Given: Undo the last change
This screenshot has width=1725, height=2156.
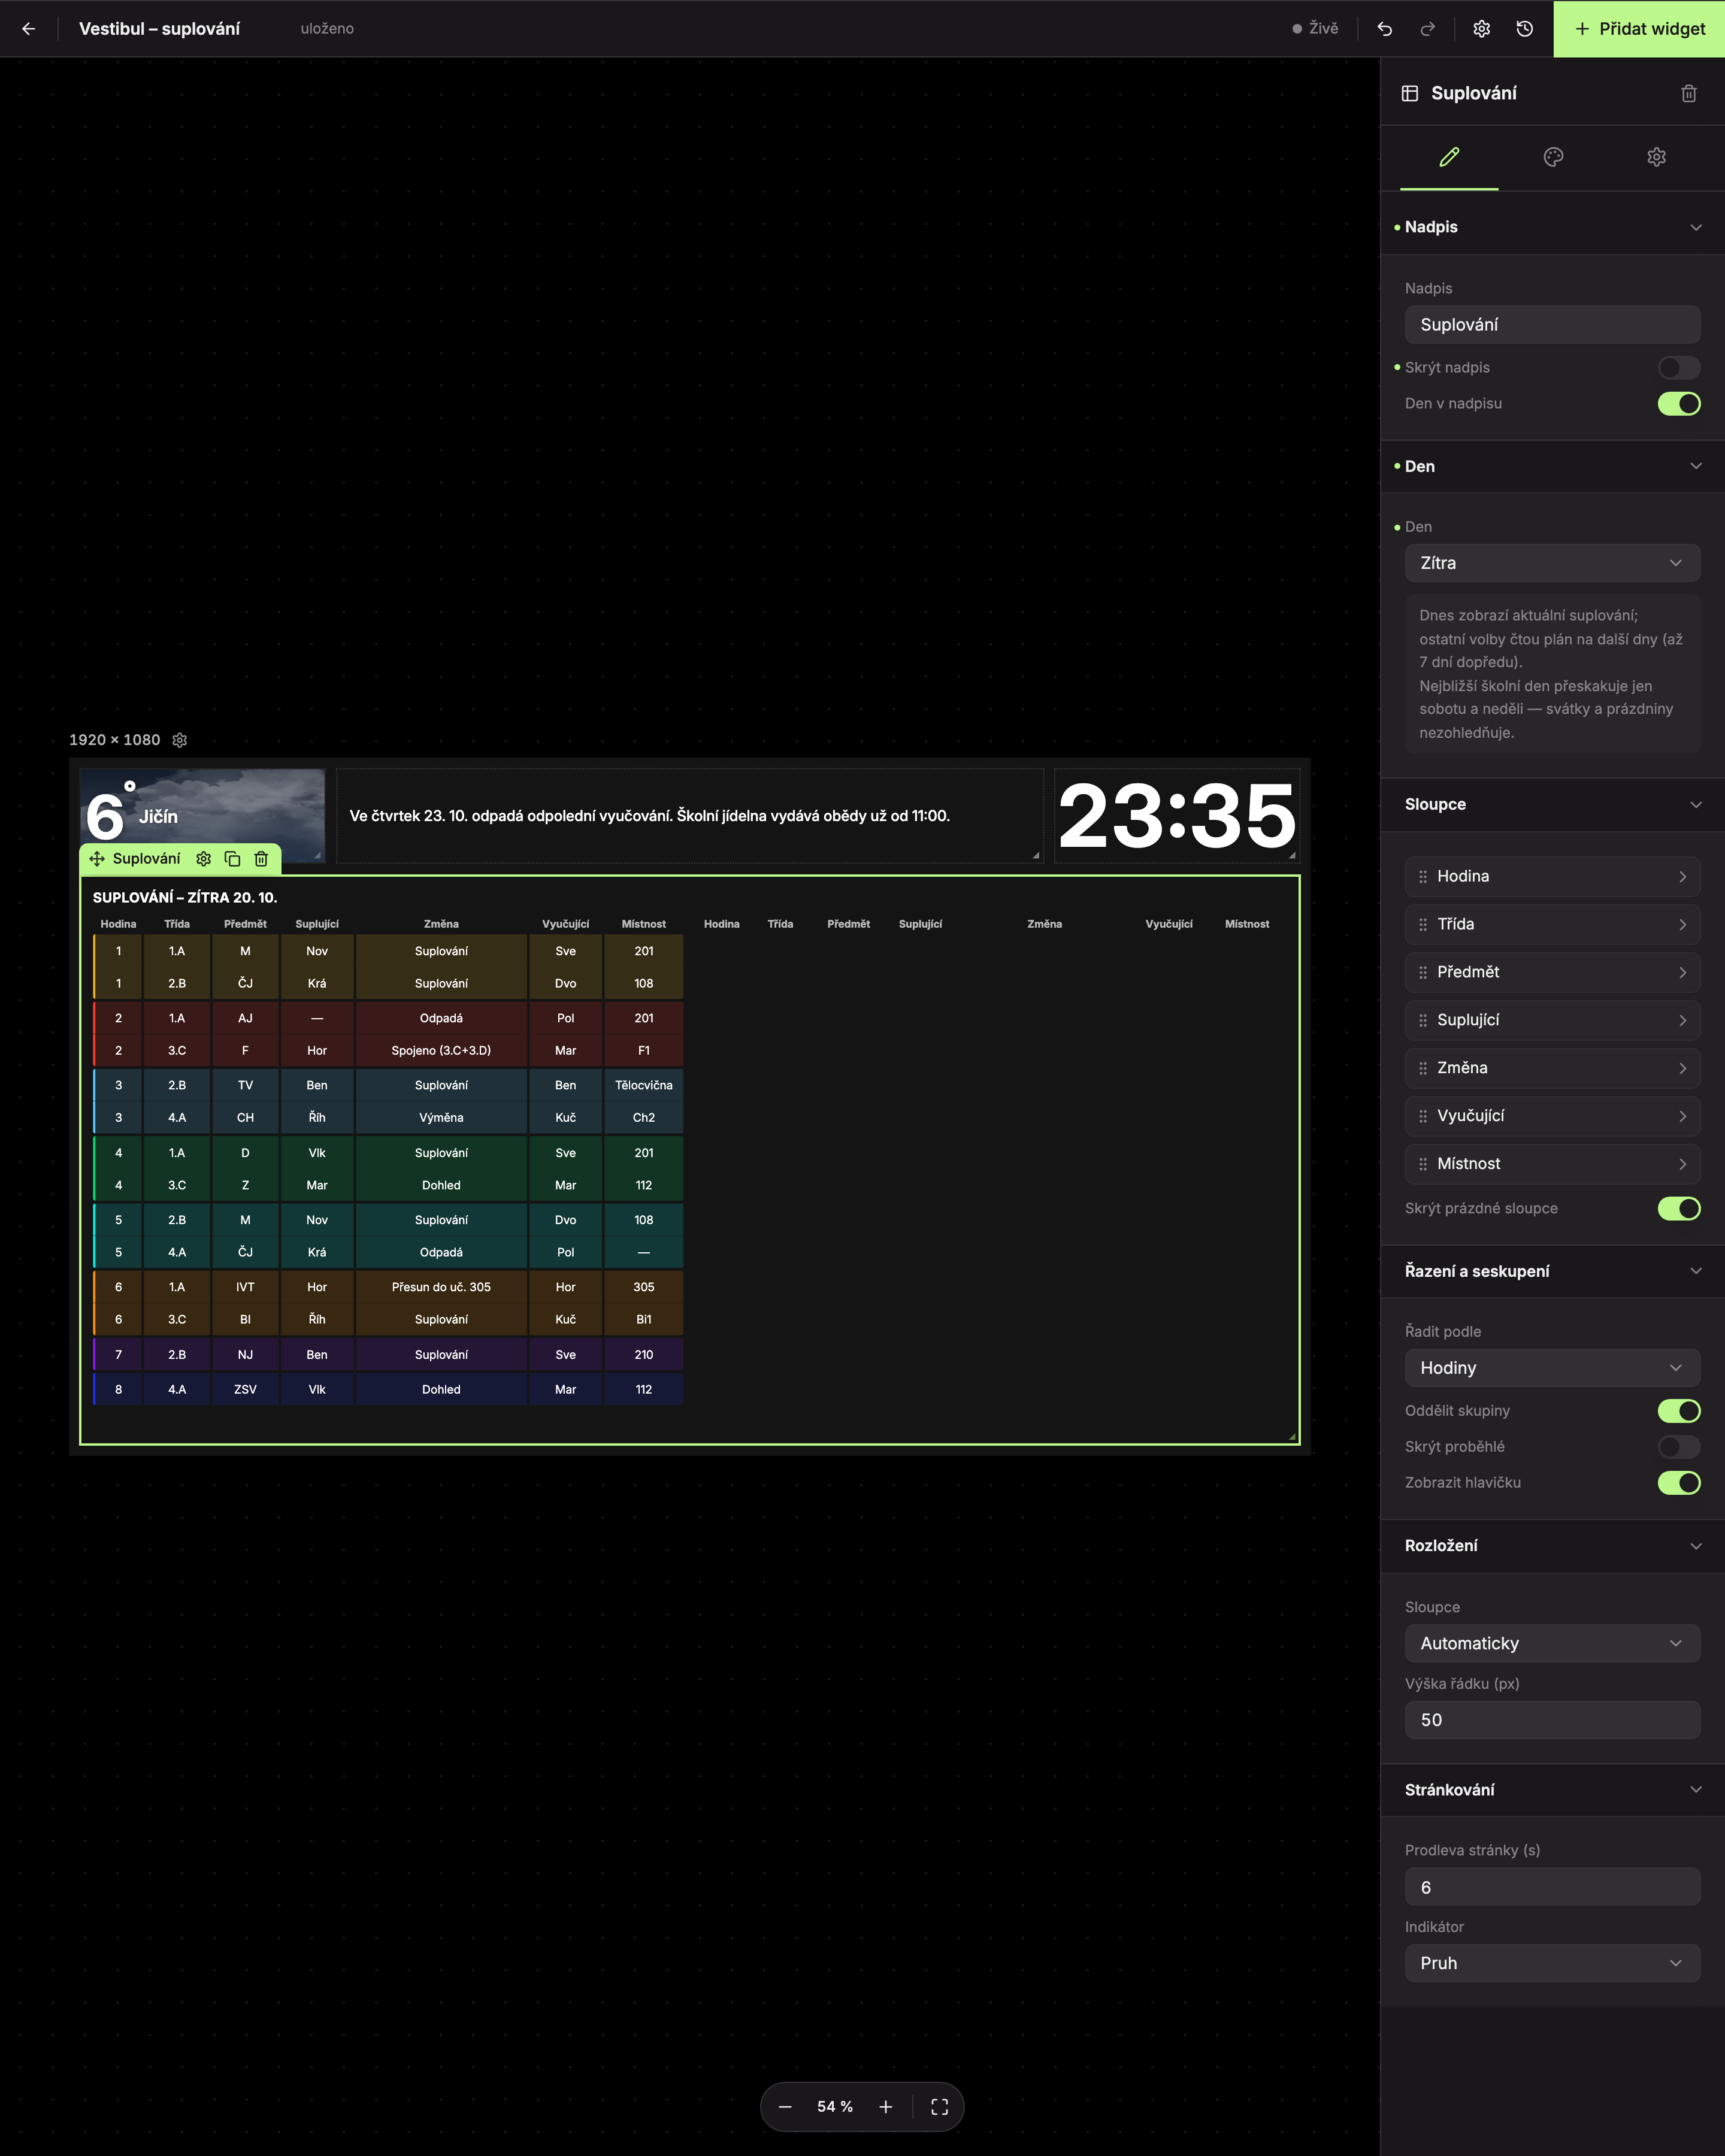Looking at the screenshot, I should [x=1385, y=29].
